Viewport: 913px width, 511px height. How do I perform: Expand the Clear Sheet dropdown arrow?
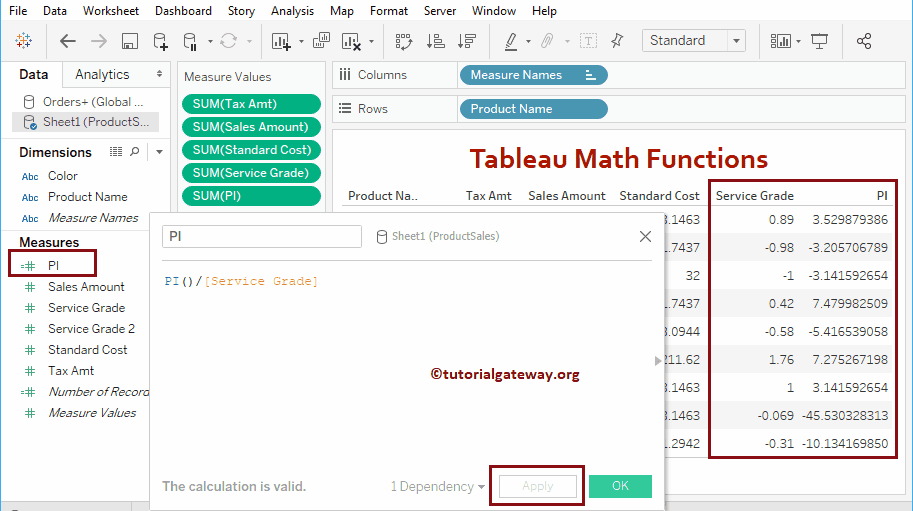371,41
